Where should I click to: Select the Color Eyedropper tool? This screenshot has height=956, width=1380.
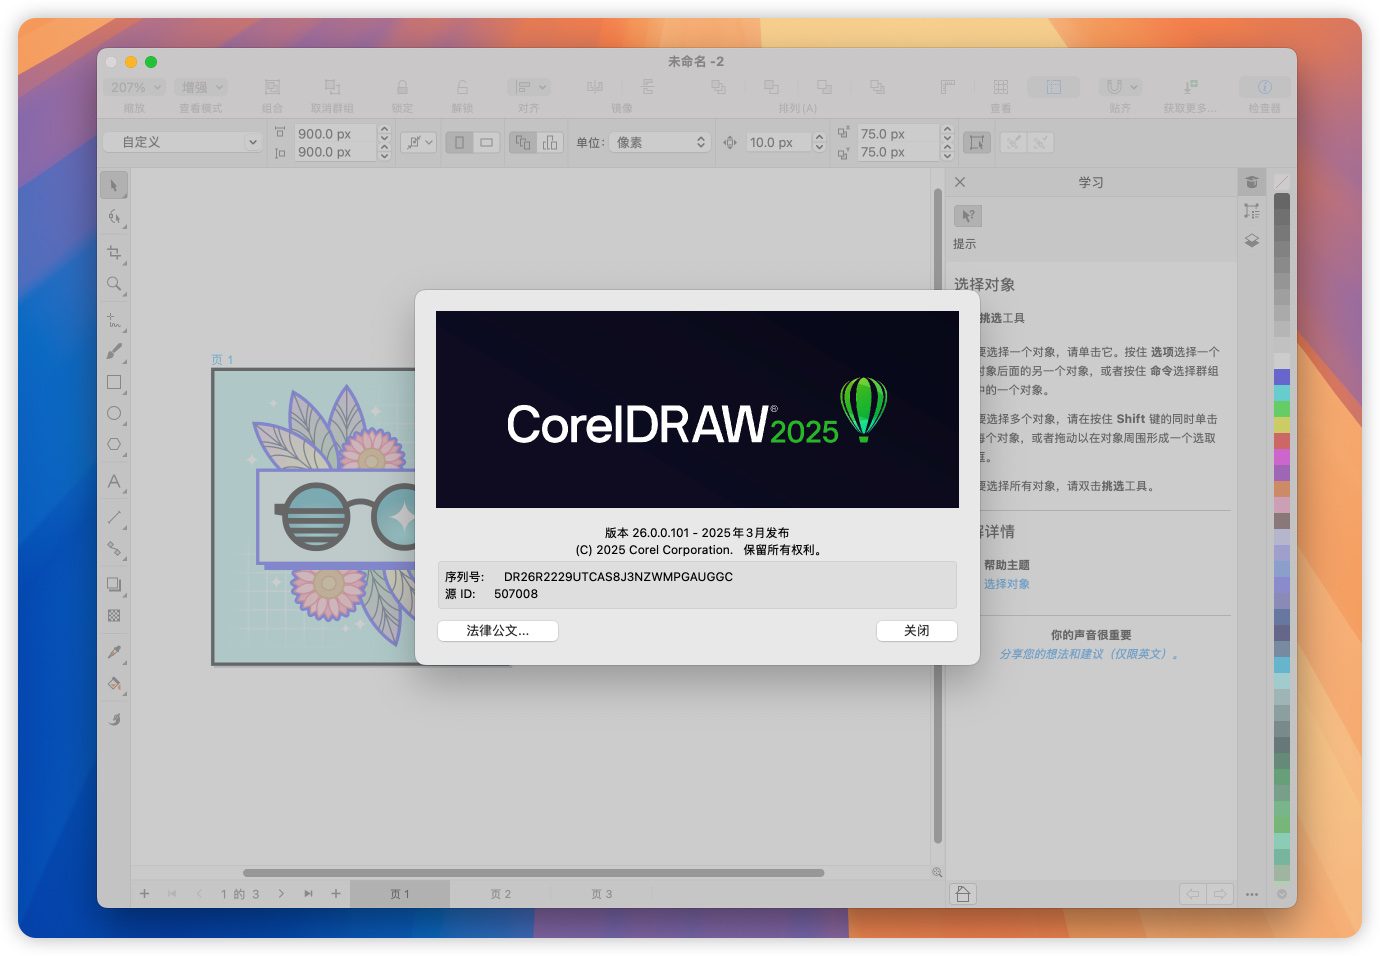tap(114, 652)
